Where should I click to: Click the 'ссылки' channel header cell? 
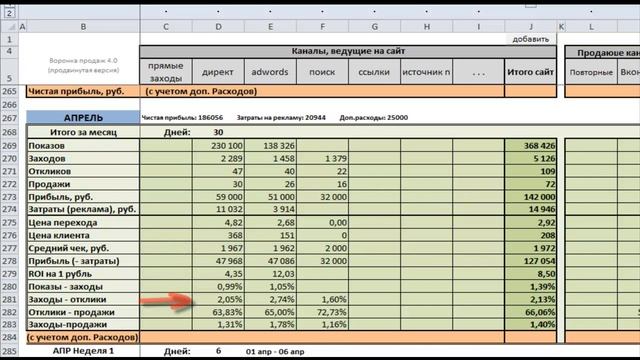pyautogui.click(x=374, y=72)
